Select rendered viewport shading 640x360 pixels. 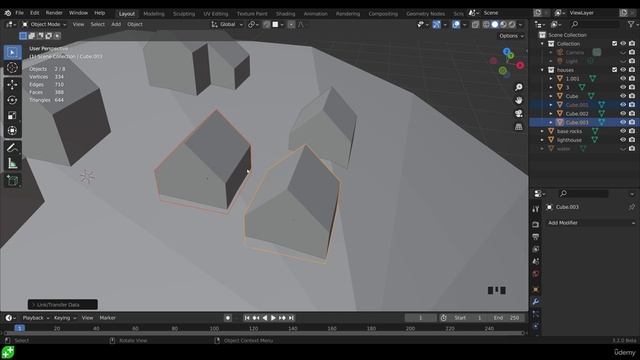(x=512, y=24)
